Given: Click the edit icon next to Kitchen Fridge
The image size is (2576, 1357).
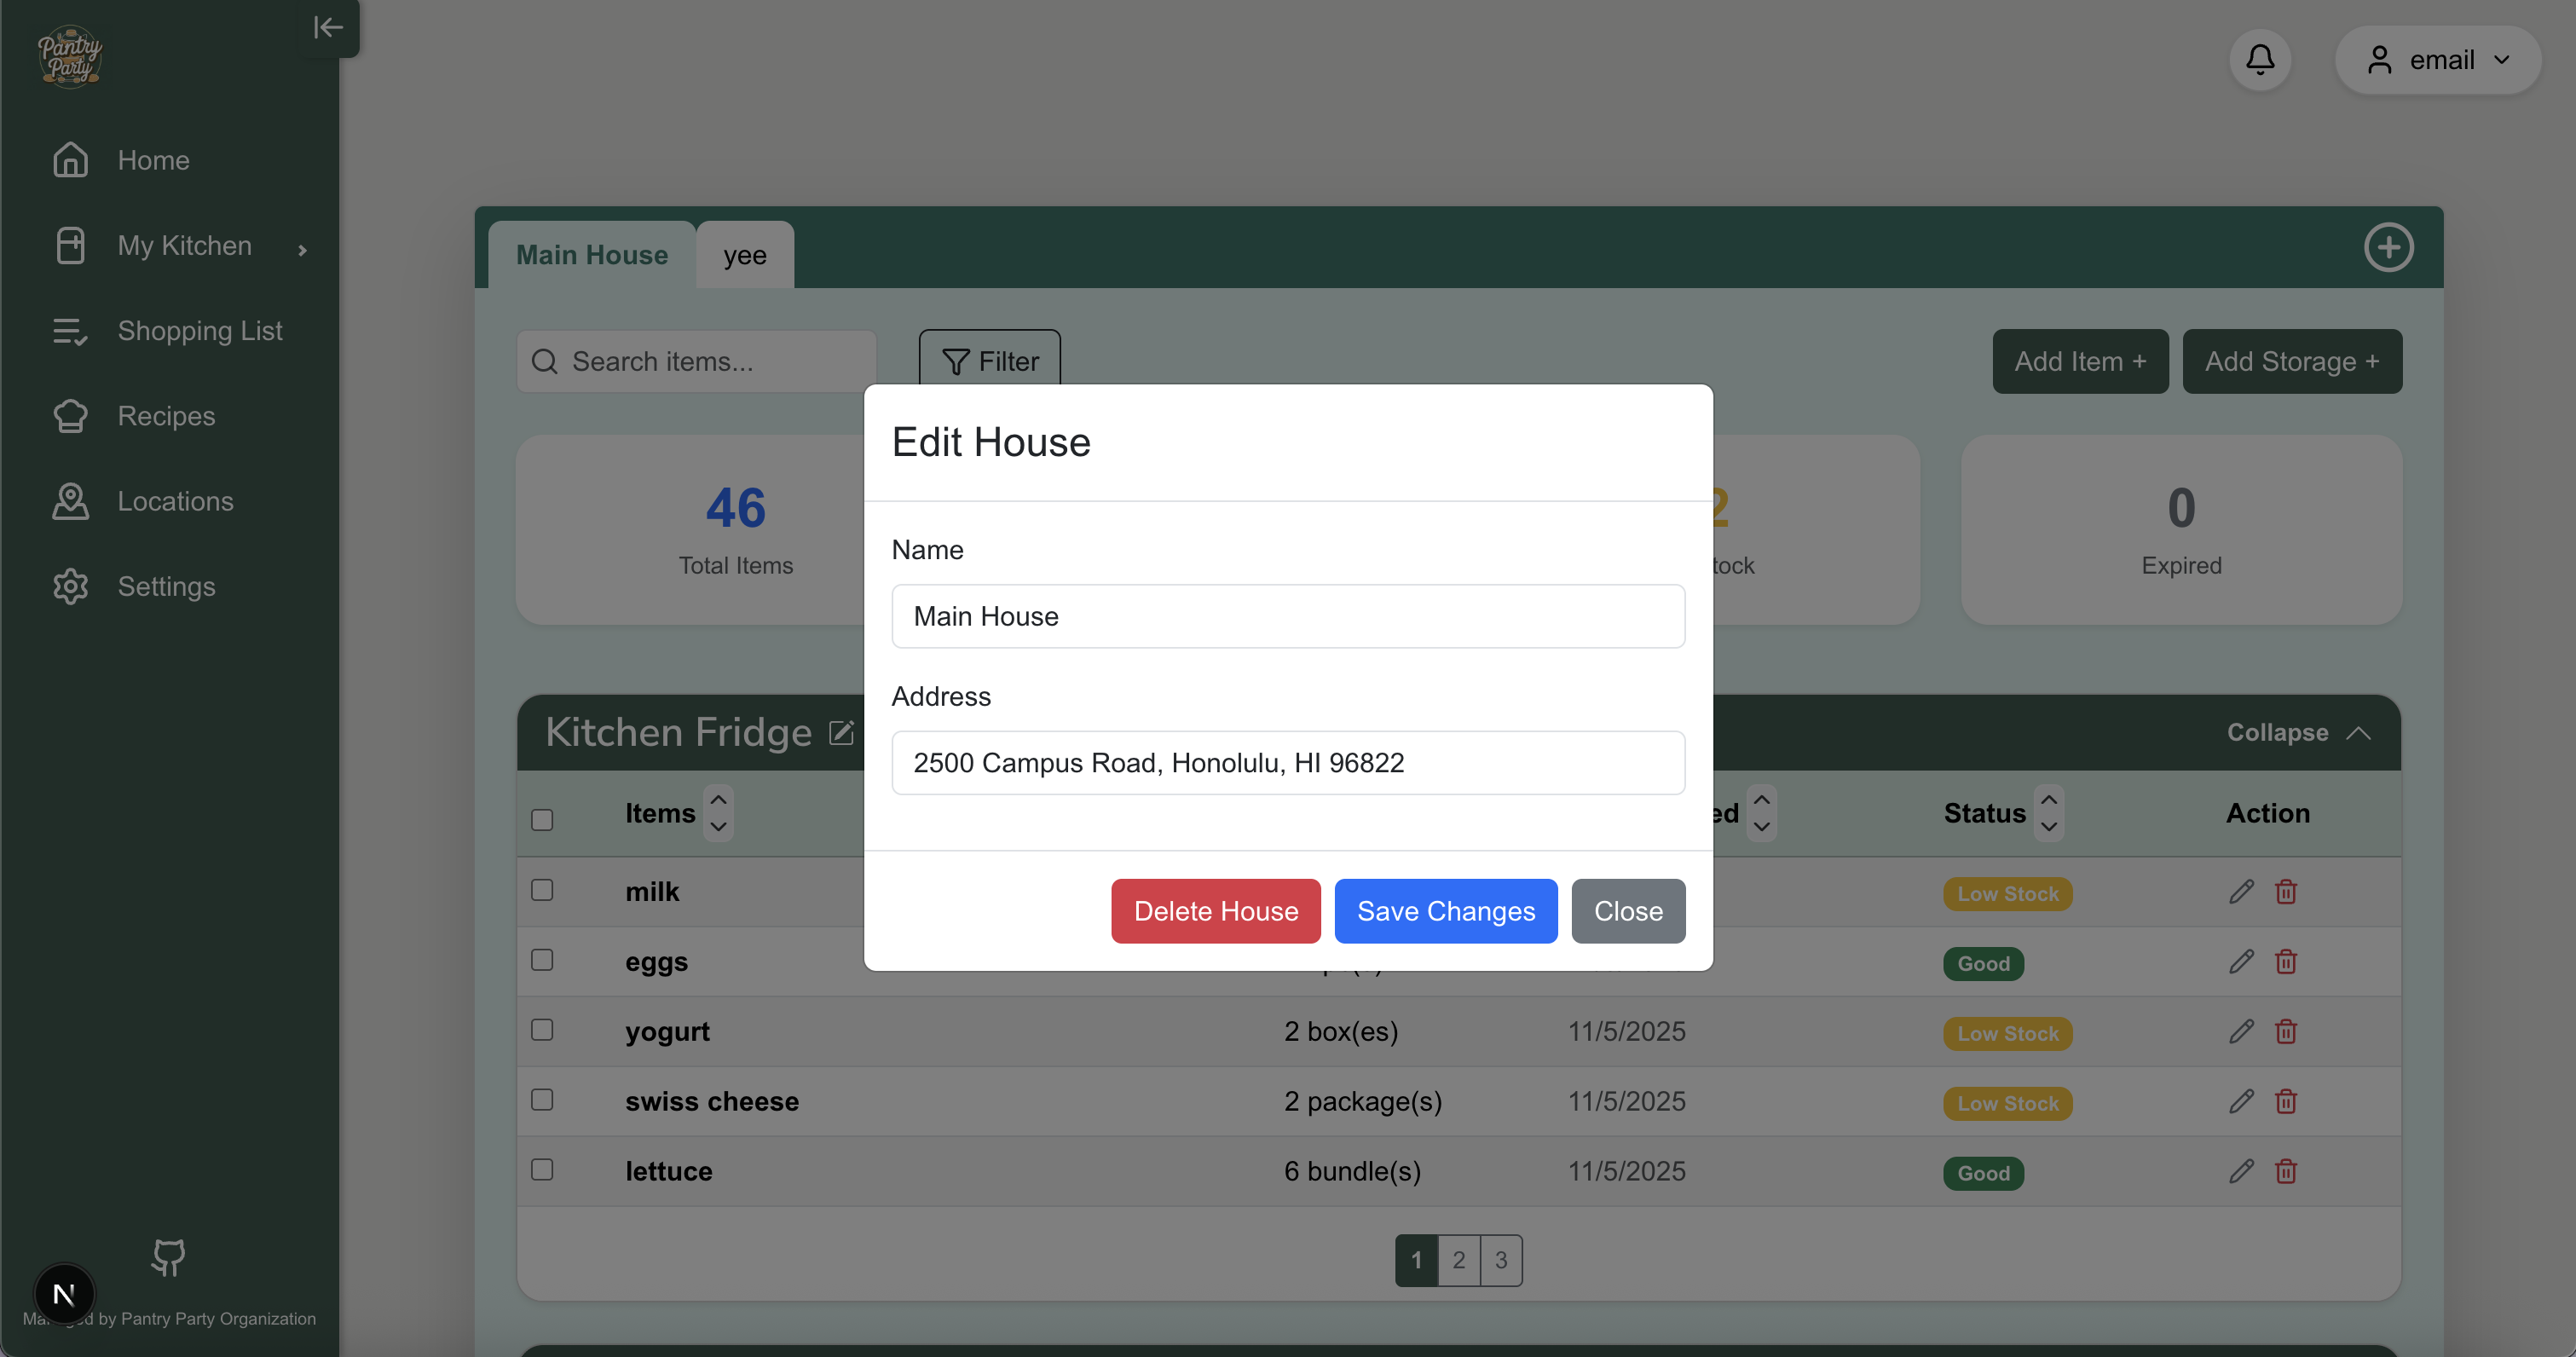Looking at the screenshot, I should [x=842, y=733].
